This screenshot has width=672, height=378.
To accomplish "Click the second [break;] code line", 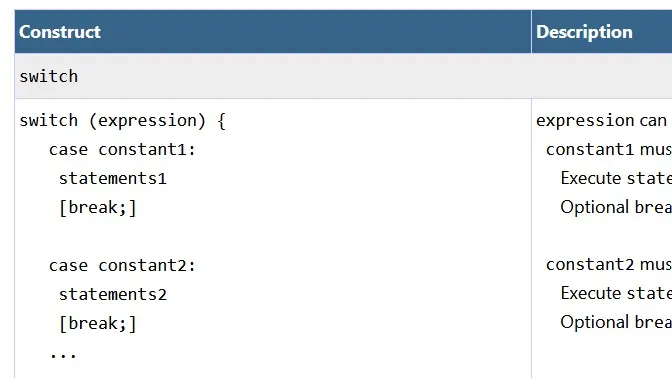I will (98, 324).
